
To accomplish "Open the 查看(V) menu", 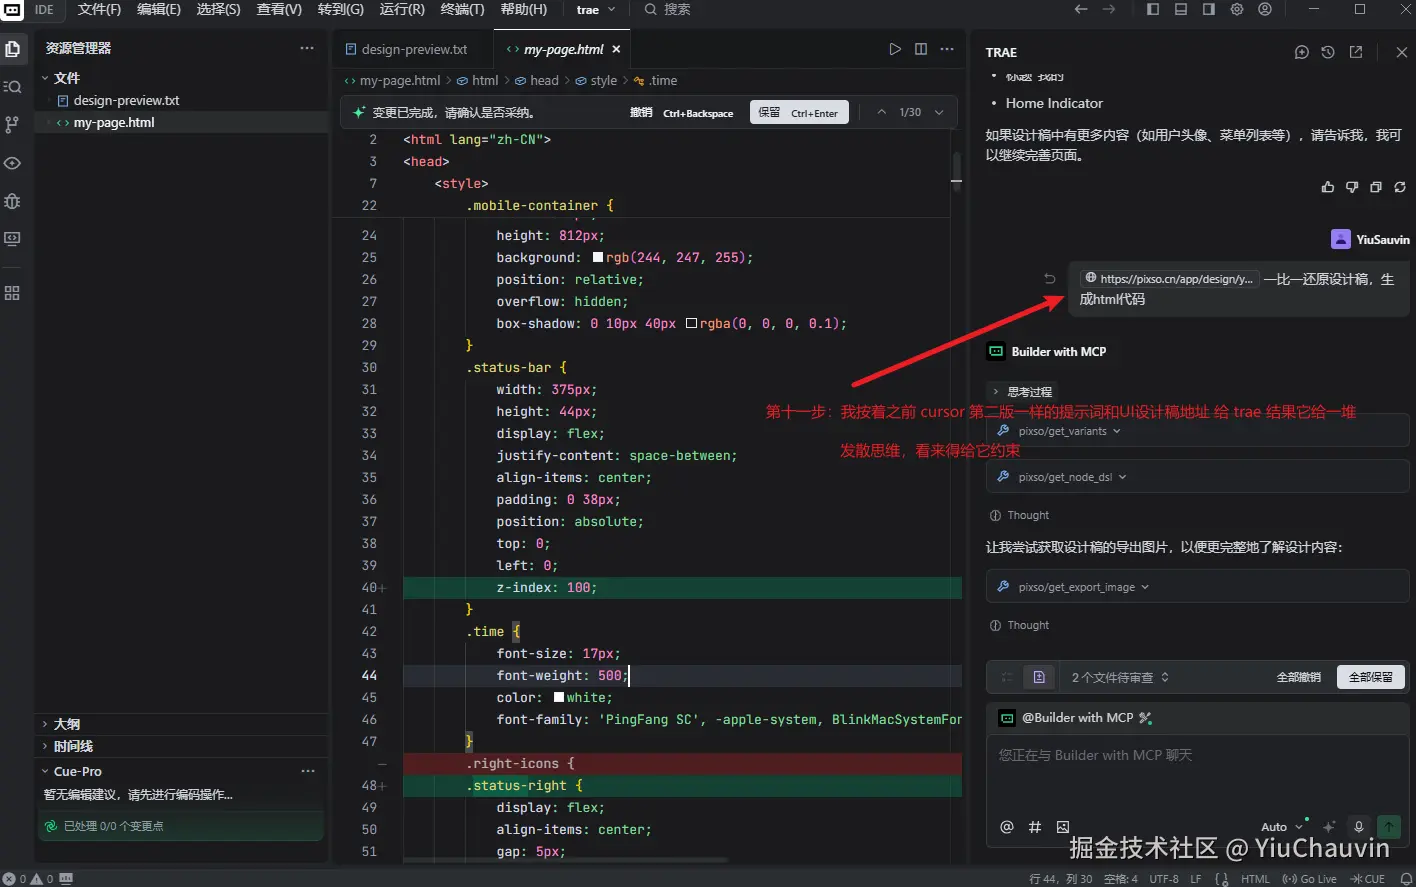I will coord(279,9).
